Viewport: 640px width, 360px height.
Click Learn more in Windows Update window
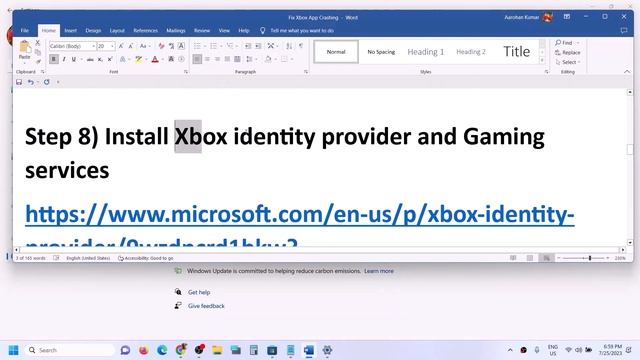click(379, 271)
